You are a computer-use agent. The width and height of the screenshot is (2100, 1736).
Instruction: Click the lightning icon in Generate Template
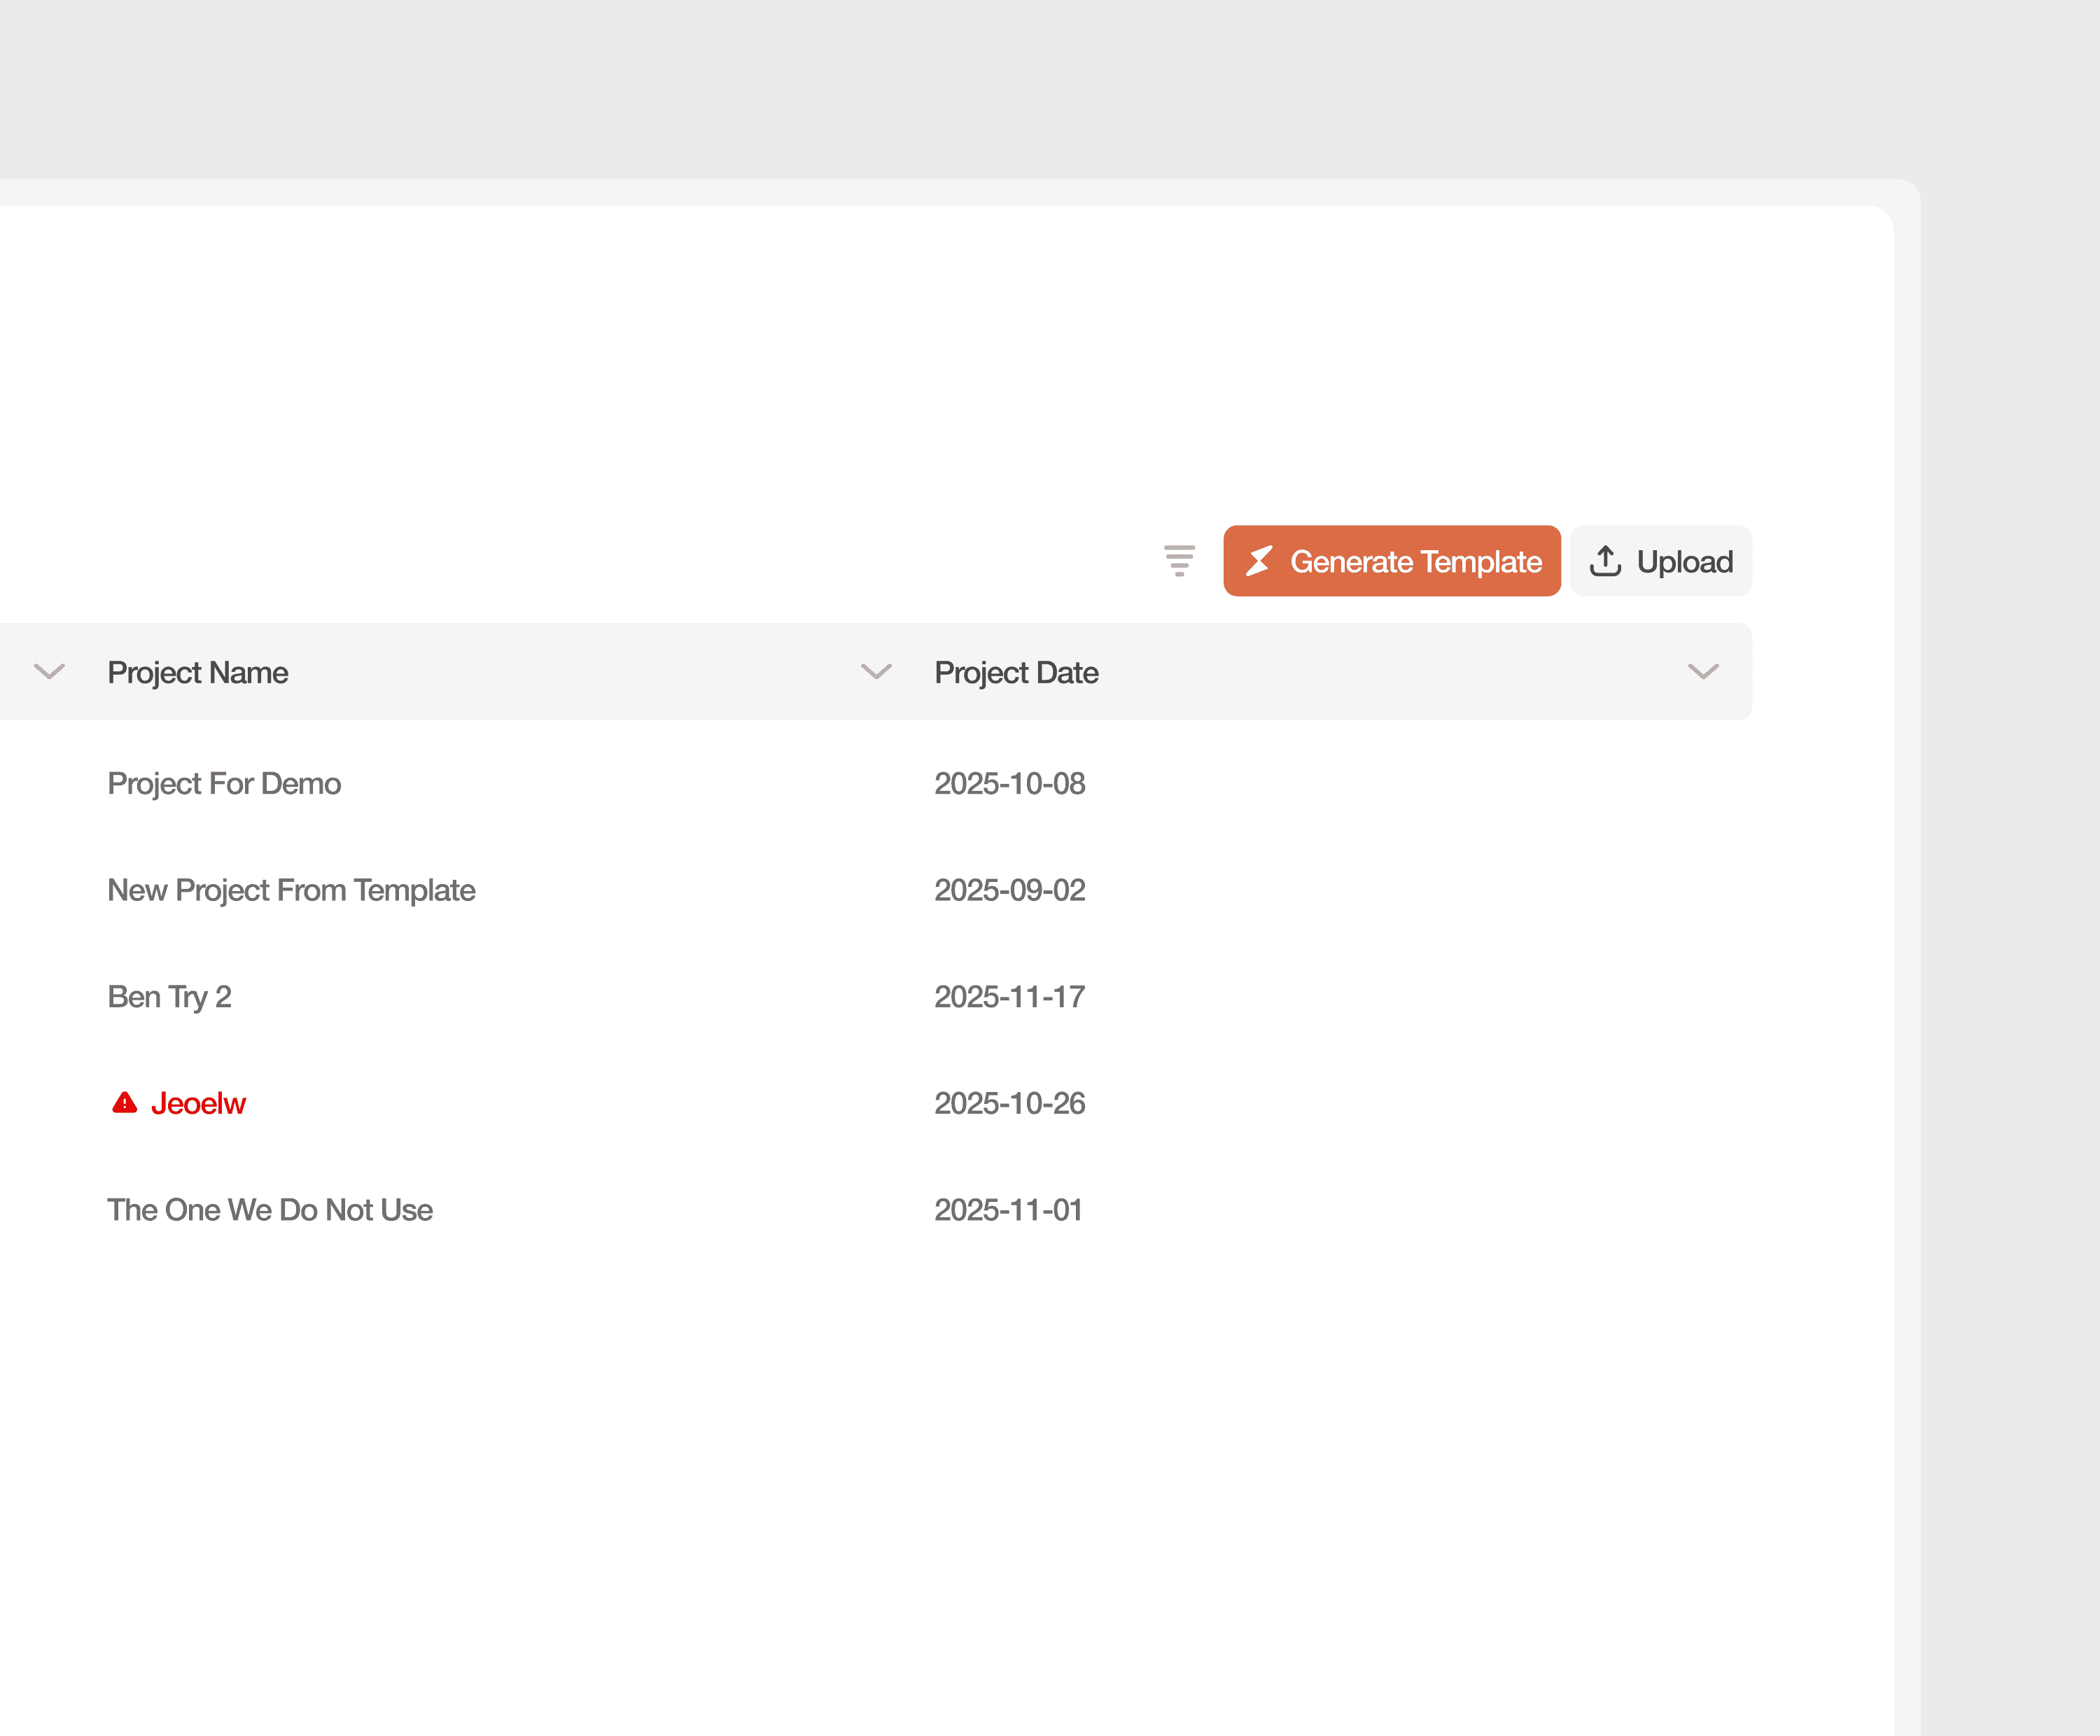tap(1259, 561)
